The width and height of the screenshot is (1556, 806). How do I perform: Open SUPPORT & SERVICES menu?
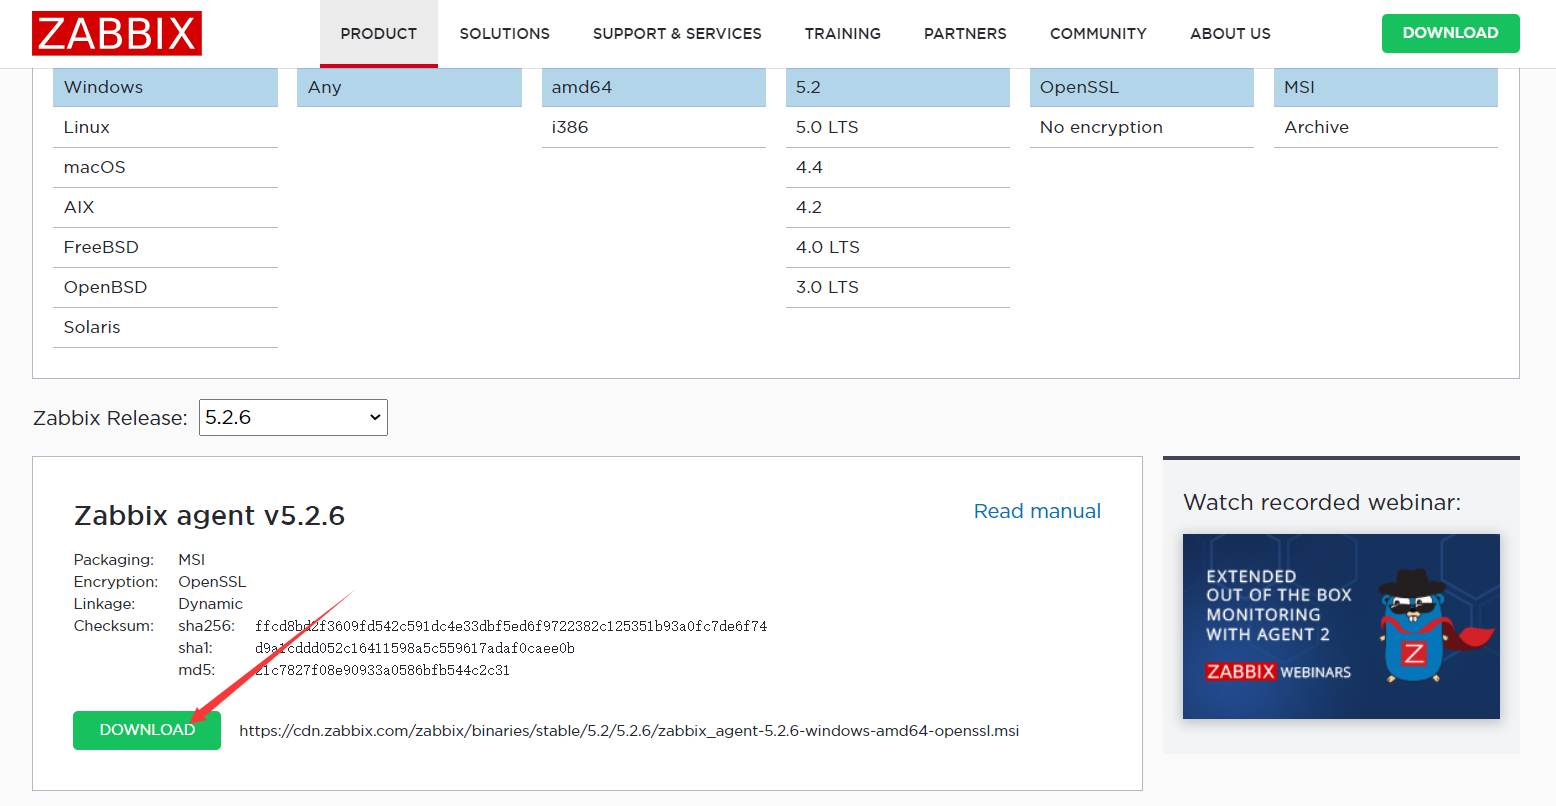pyautogui.click(x=677, y=33)
